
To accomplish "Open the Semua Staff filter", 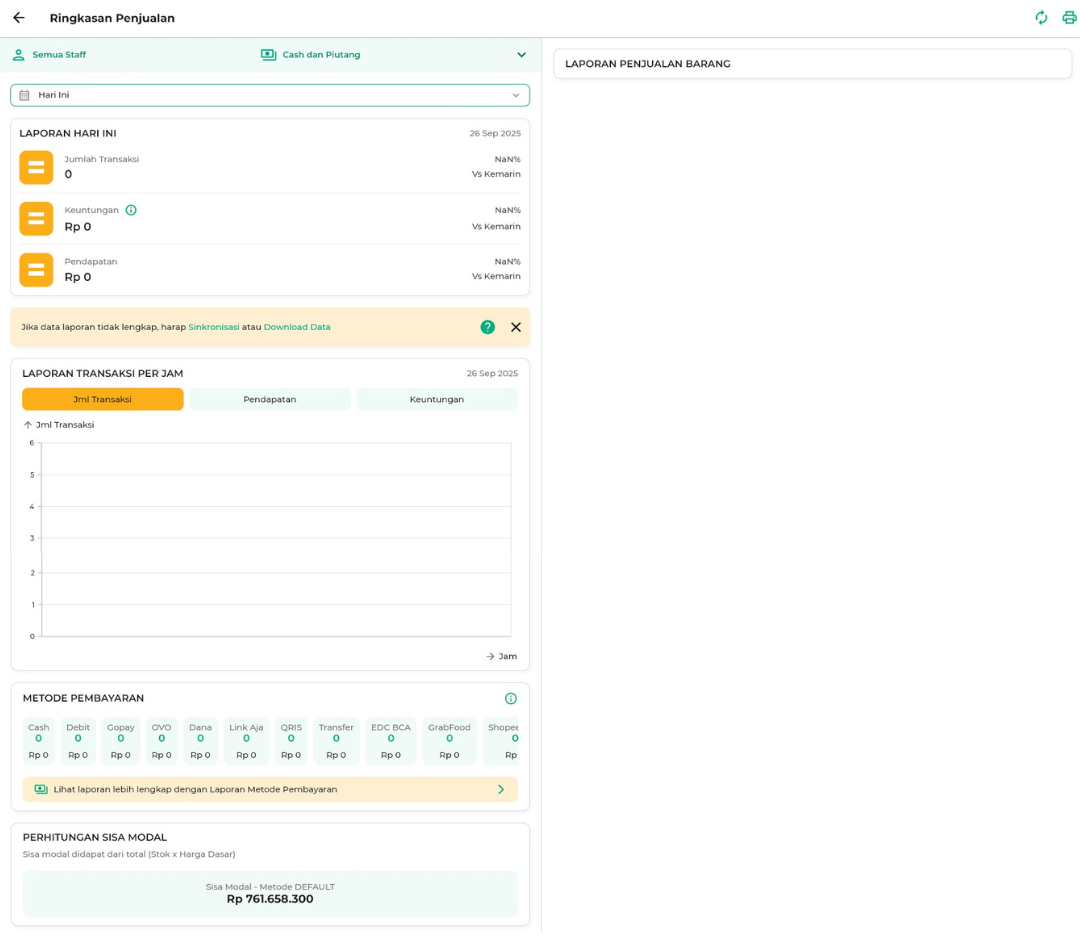I will click(x=50, y=55).
